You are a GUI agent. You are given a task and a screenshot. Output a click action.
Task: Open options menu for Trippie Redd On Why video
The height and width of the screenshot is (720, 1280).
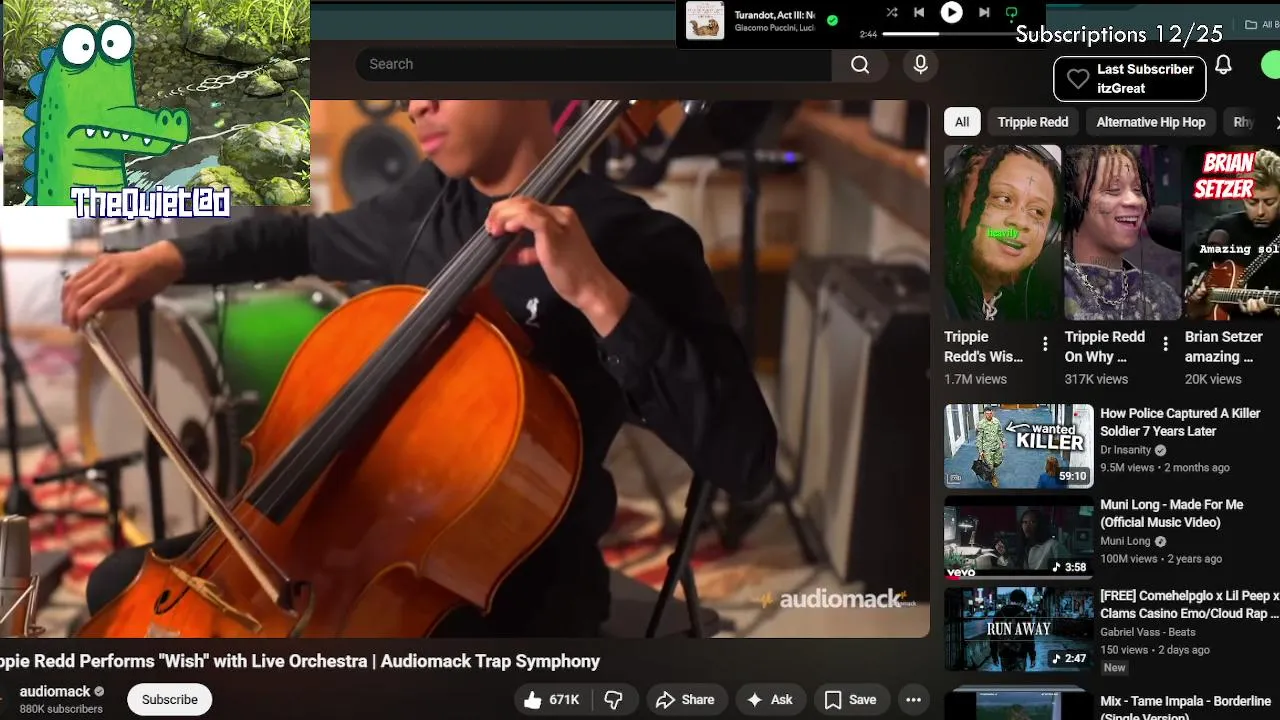coord(1165,344)
